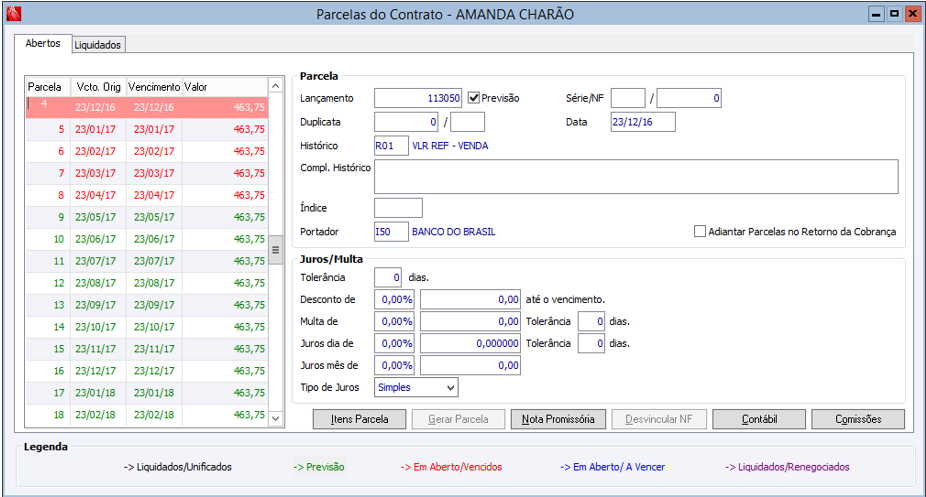Click the Juros dia de percentage field
Image resolution: width=926 pixels, height=497 pixels.
[x=394, y=343]
